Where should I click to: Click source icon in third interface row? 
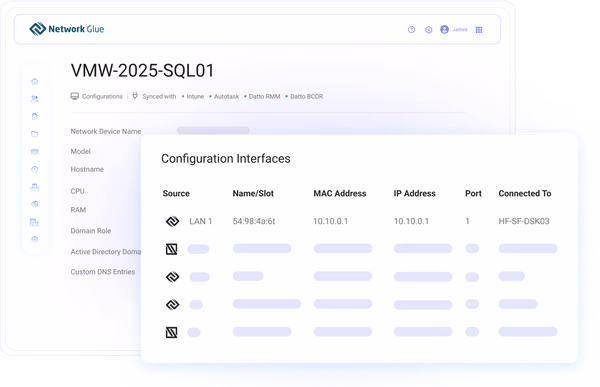tap(173, 277)
